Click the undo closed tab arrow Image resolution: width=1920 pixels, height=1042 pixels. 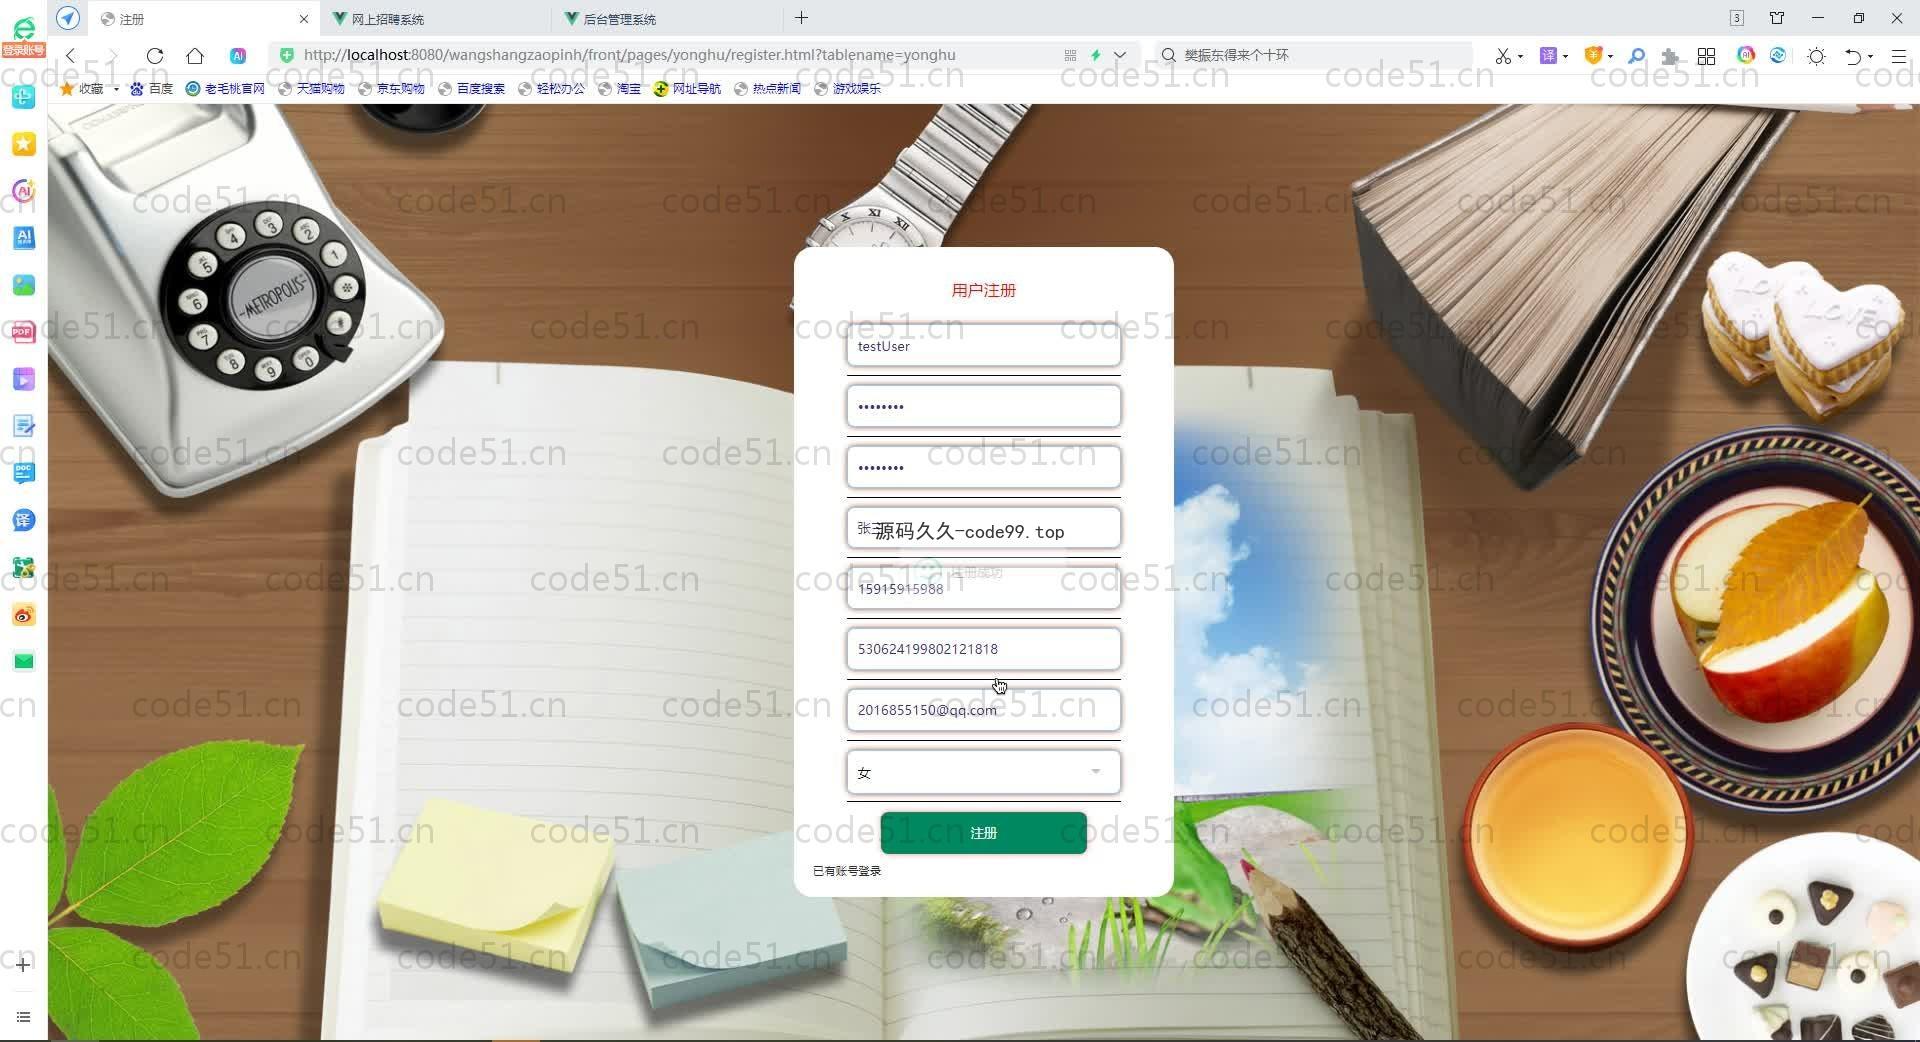pyautogui.click(x=1853, y=57)
